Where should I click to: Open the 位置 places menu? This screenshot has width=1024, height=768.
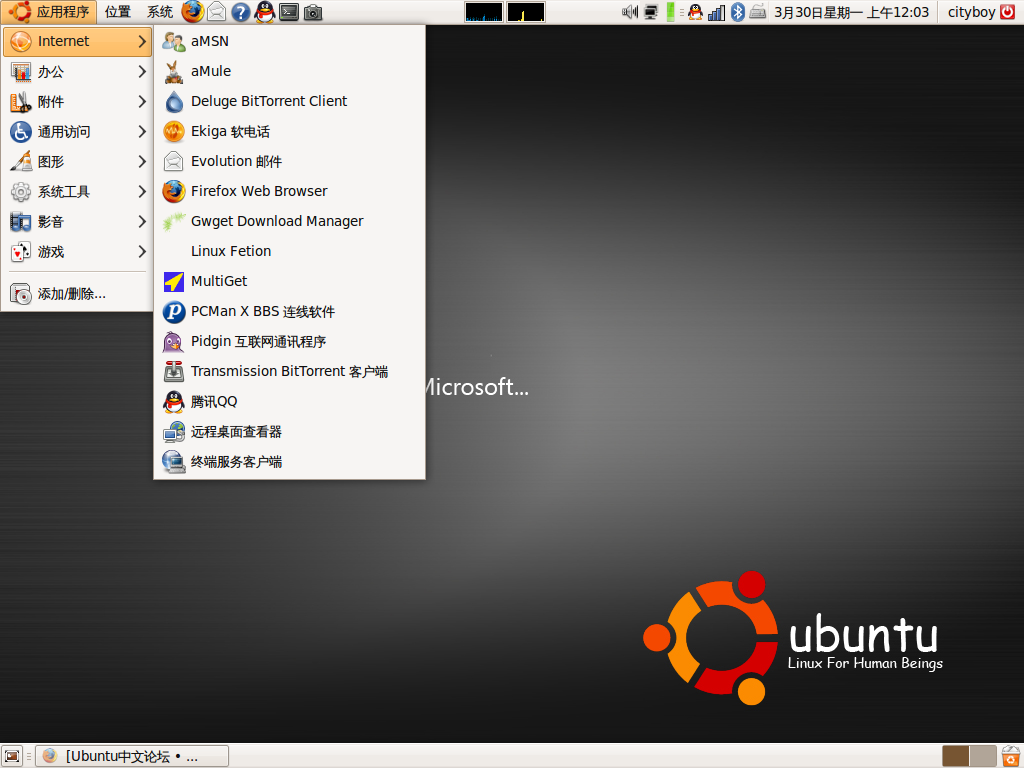pyautogui.click(x=118, y=12)
